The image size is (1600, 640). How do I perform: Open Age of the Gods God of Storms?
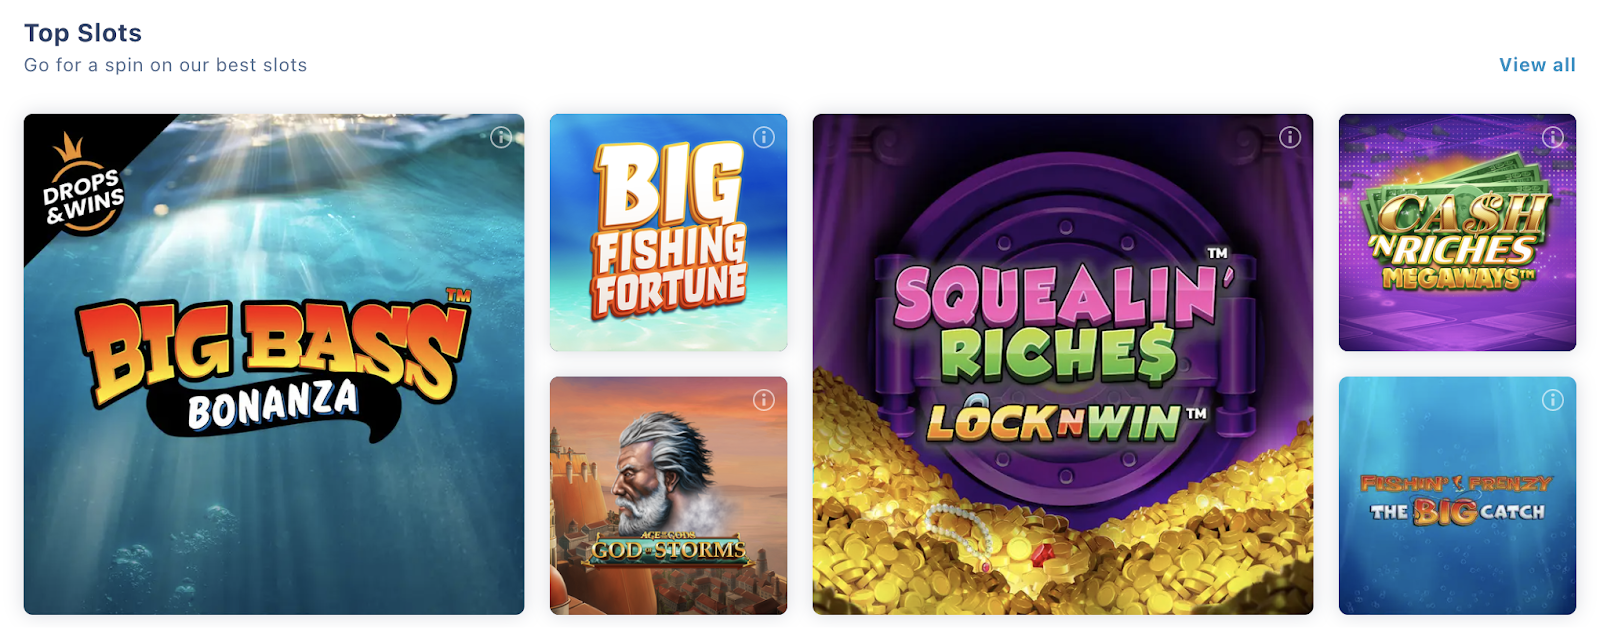pyautogui.click(x=668, y=495)
